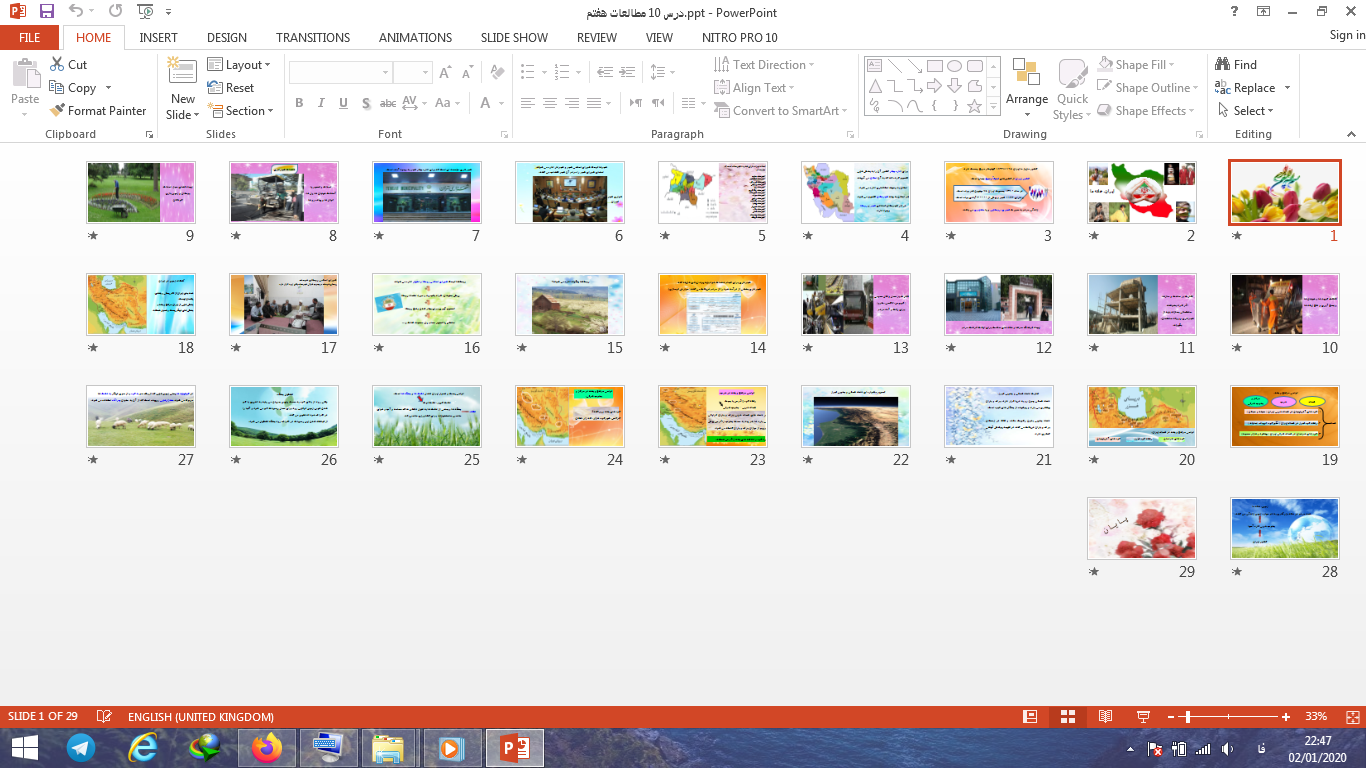The width and height of the screenshot is (1366, 768).
Task: Start Slide Show from status bar icon
Action: coord(1143,717)
